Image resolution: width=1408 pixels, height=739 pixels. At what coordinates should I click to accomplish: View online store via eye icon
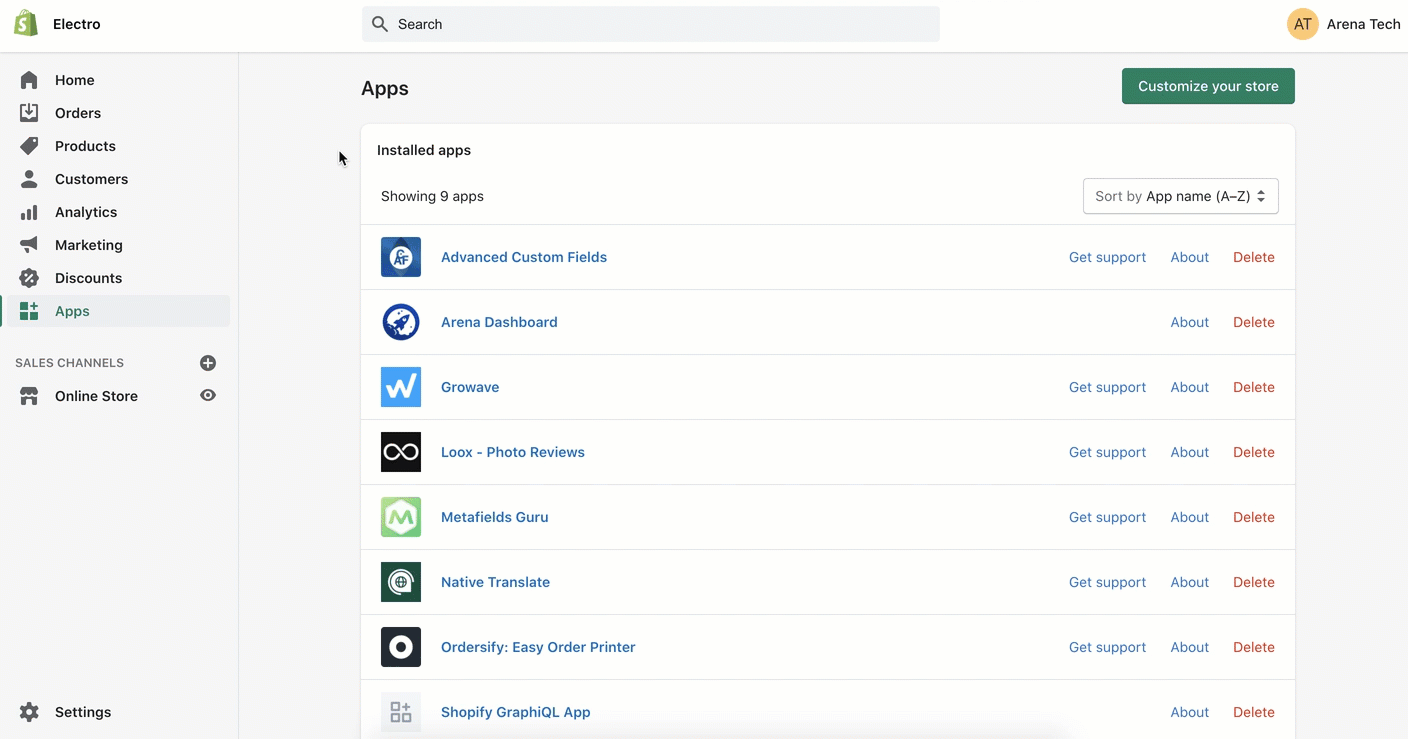click(208, 395)
